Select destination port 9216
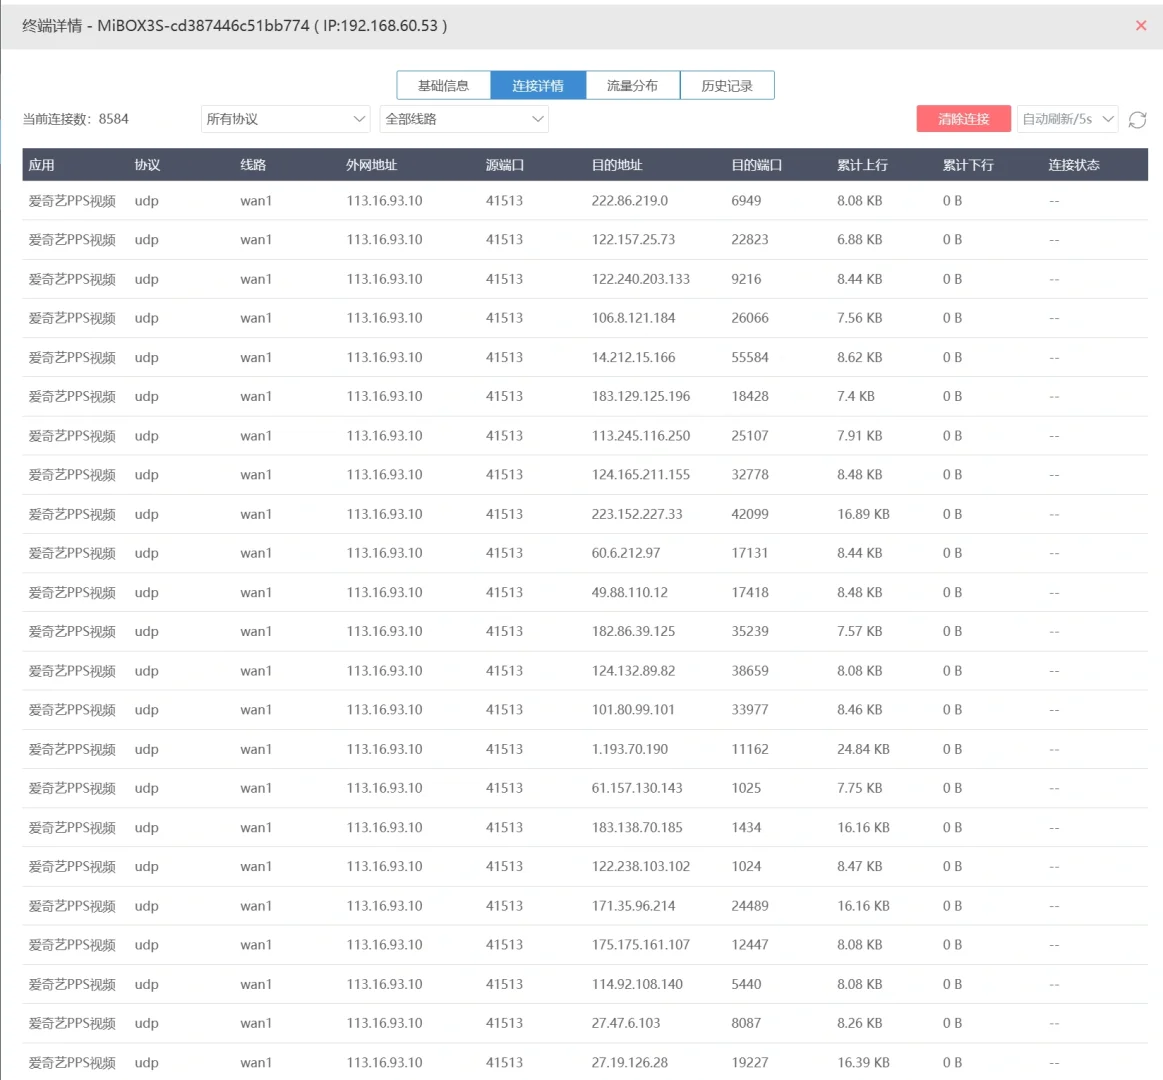This screenshot has height=1080, width=1163. pos(746,279)
